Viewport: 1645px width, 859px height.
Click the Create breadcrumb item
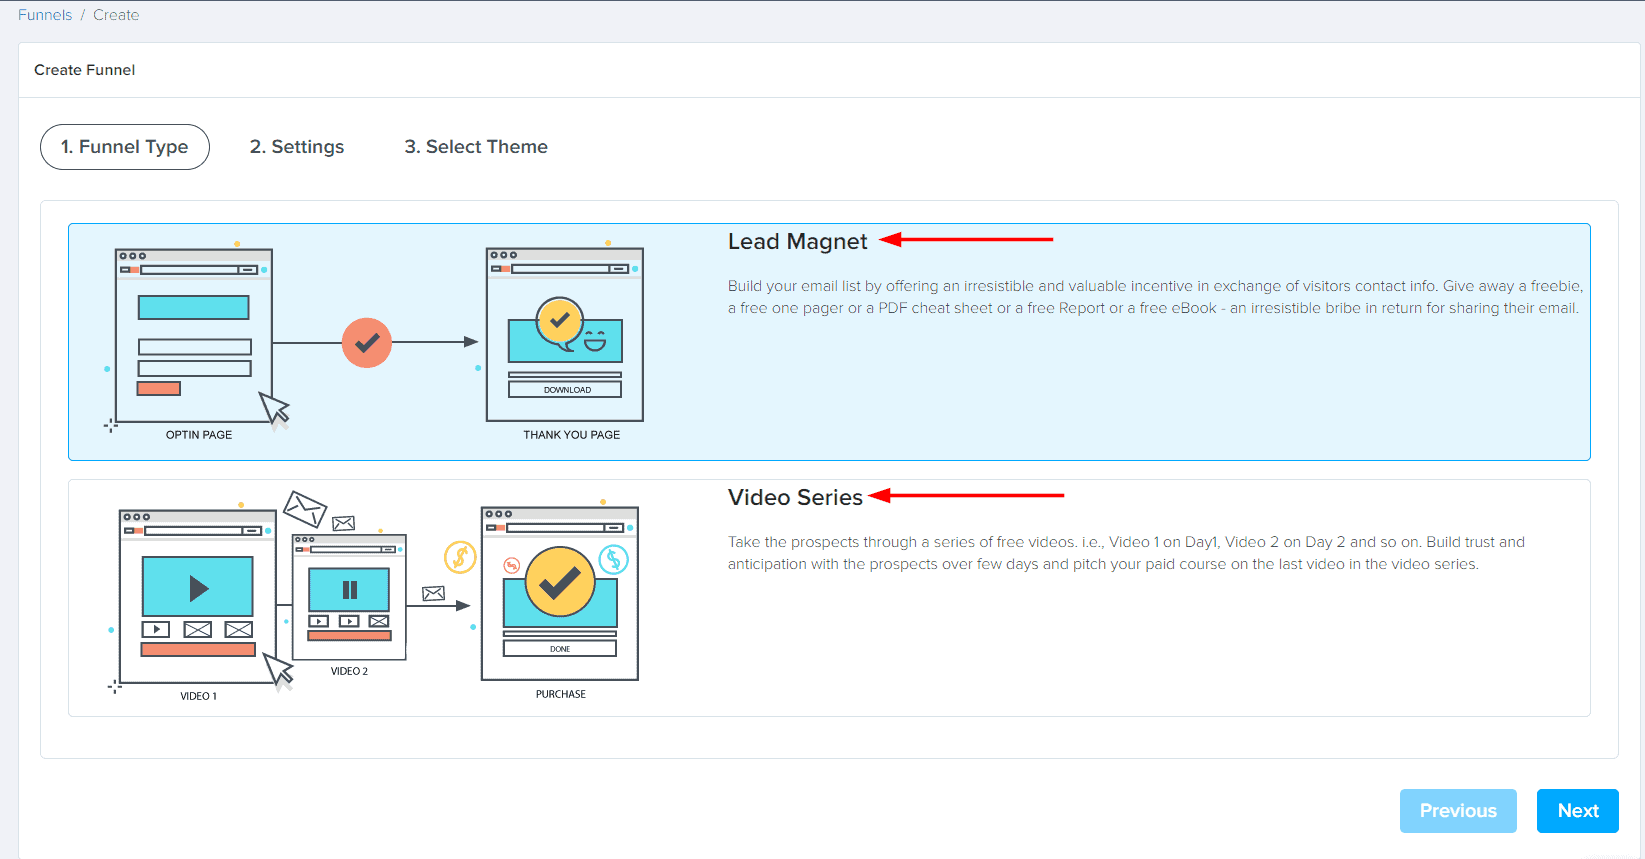(x=116, y=15)
